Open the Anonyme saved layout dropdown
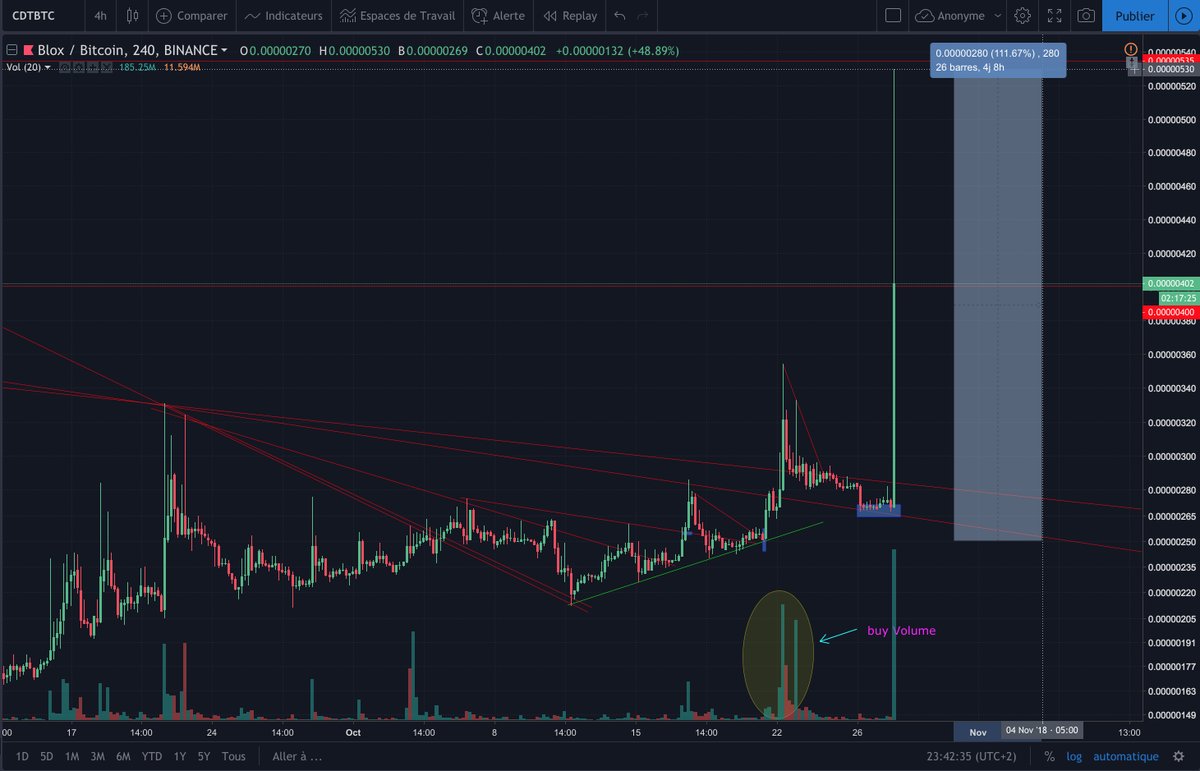 coord(957,16)
